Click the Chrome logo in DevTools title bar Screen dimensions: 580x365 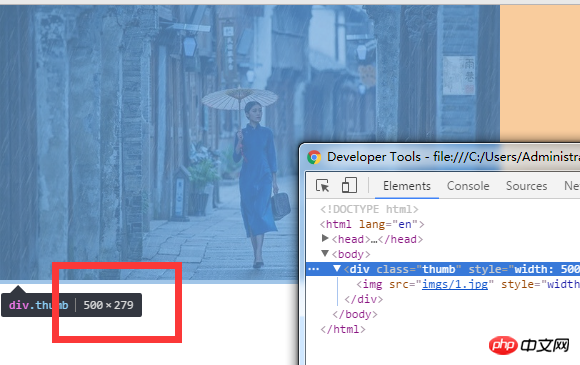[314, 157]
